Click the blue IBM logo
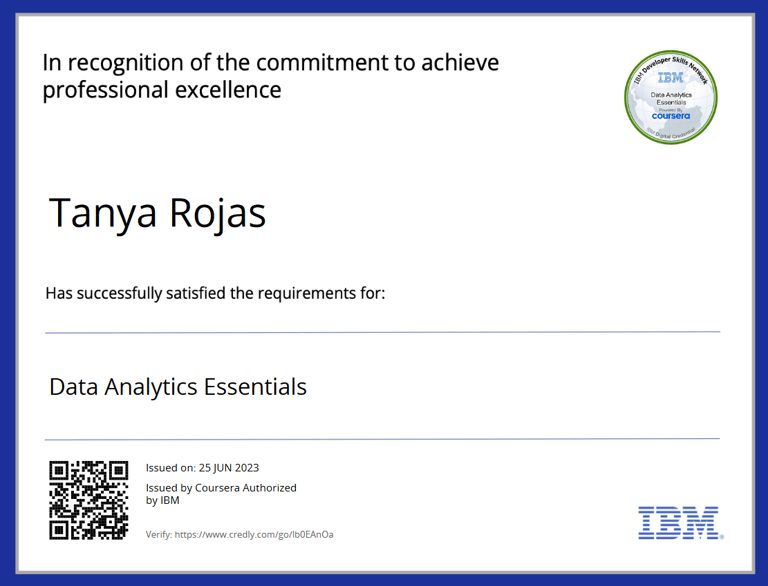768x586 pixels. (680, 523)
